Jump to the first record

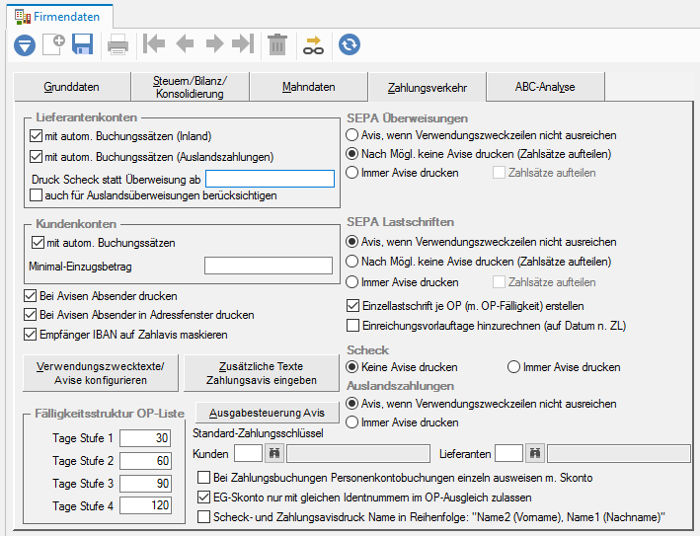coord(154,44)
